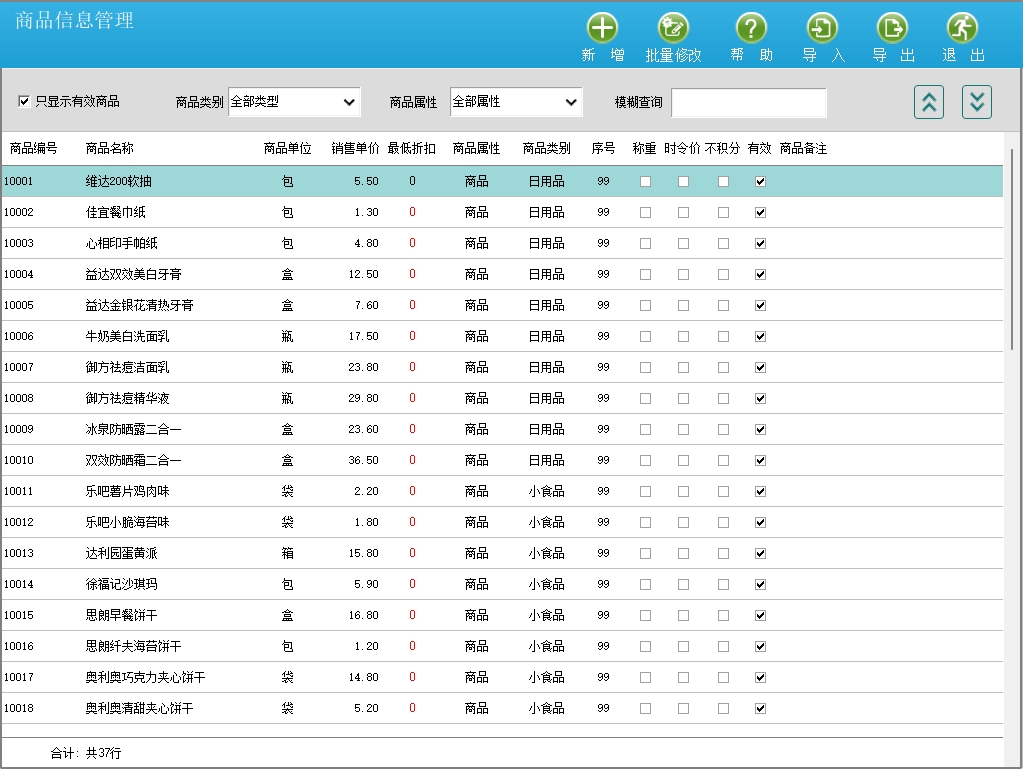Click the 商品编号 column header
Screen dimensions: 1023x769
[x=33, y=148]
